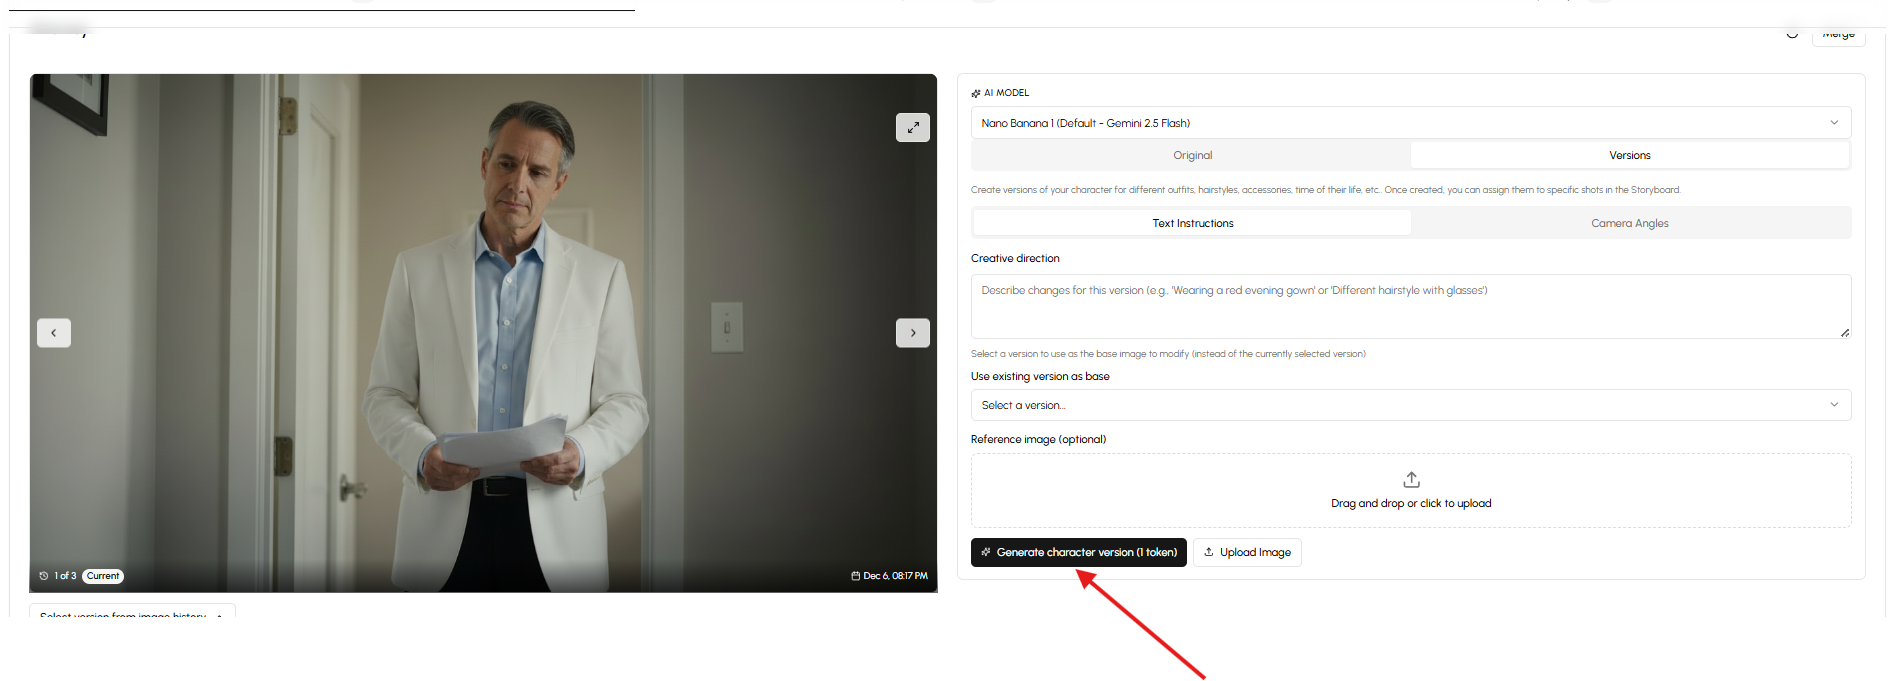This screenshot has width=1888, height=681.
Task: Generate character version for 1 token
Action: 1078,552
